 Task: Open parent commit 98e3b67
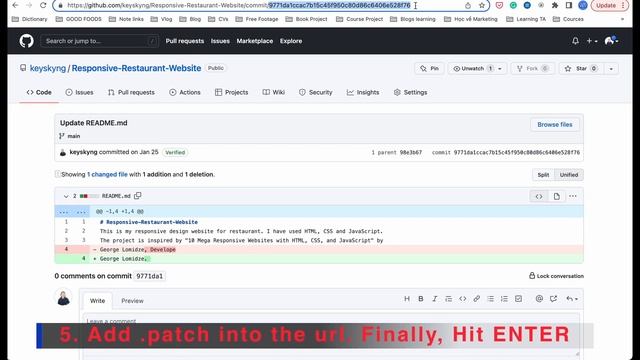(410, 152)
